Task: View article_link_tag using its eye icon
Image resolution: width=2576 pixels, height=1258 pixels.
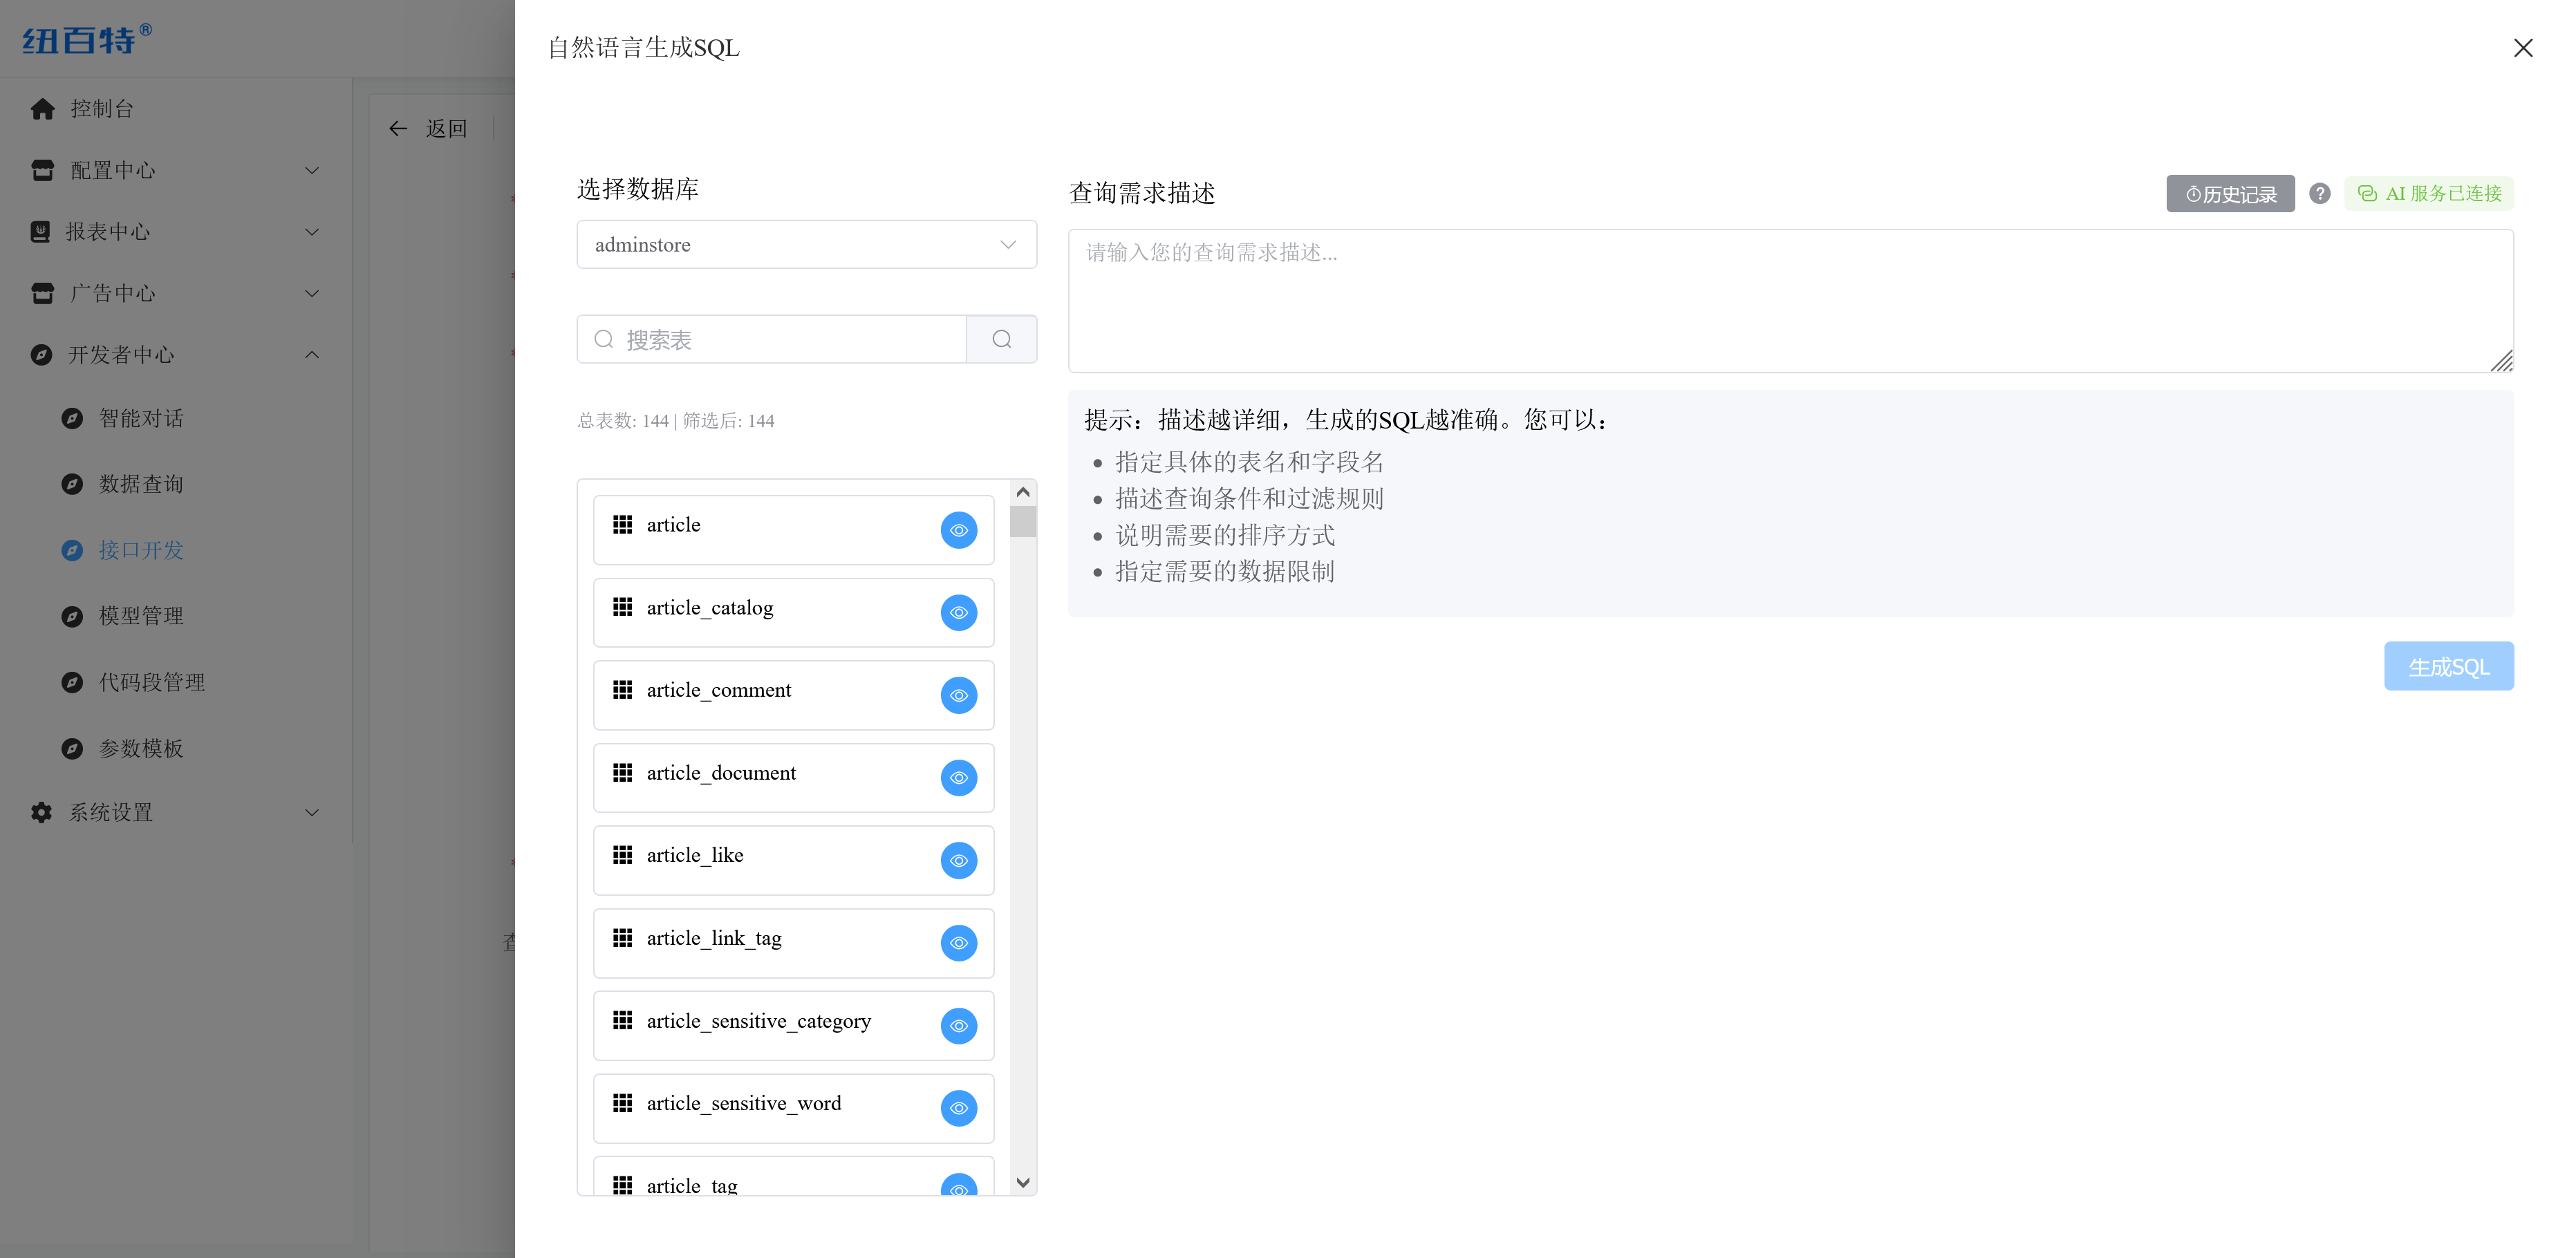Action: pyautogui.click(x=958, y=943)
